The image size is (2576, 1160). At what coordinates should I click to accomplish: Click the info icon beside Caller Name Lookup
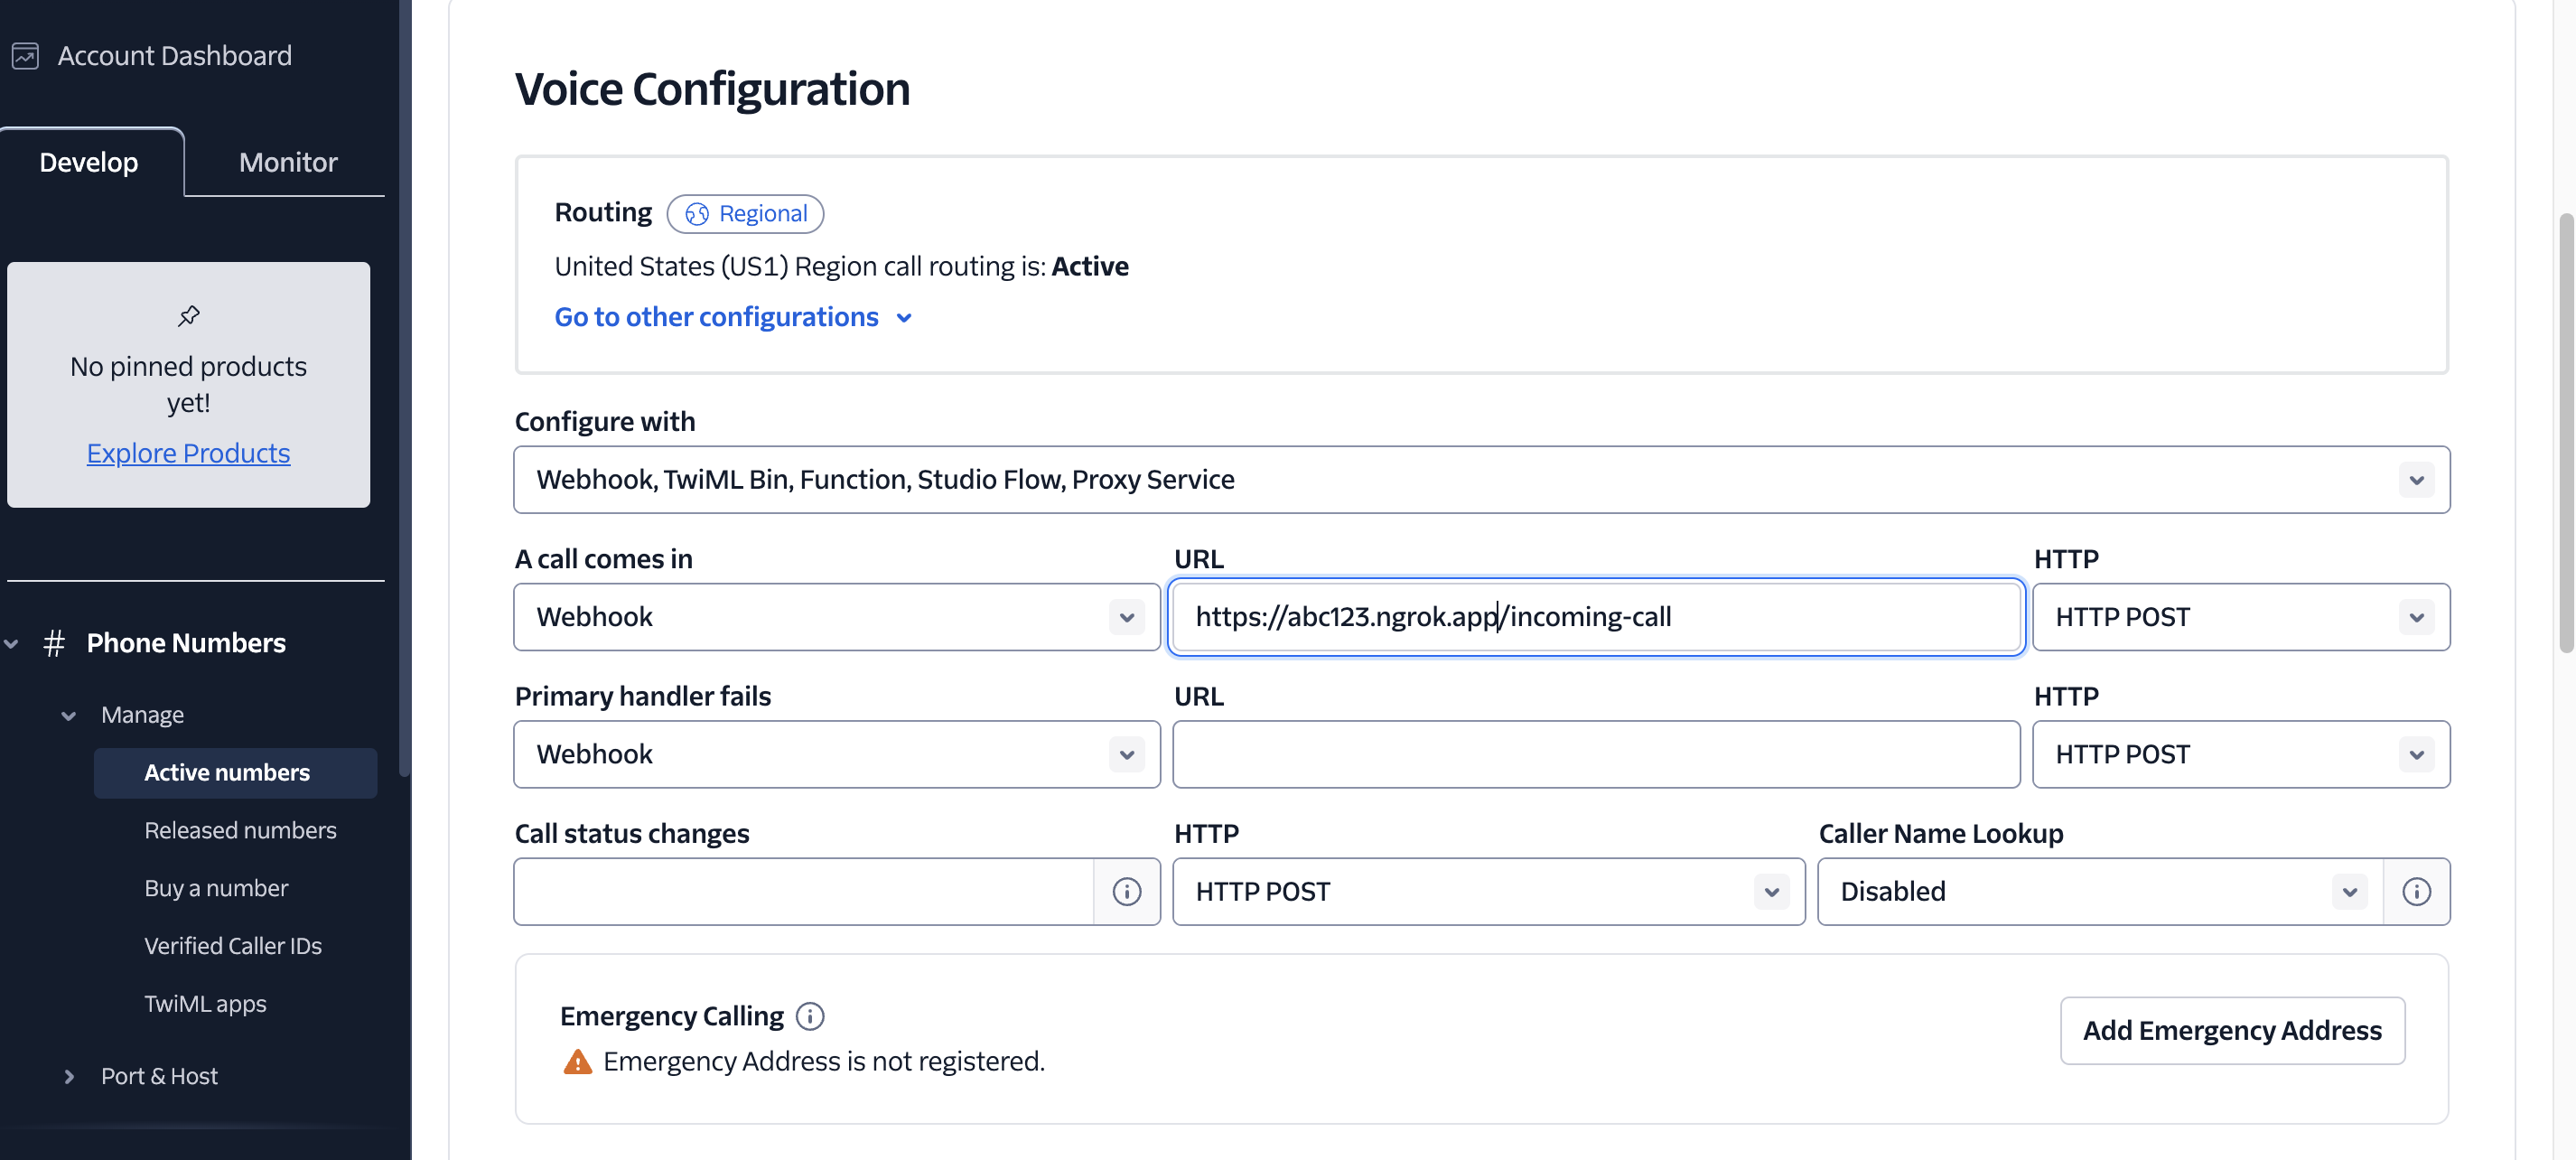2417,891
